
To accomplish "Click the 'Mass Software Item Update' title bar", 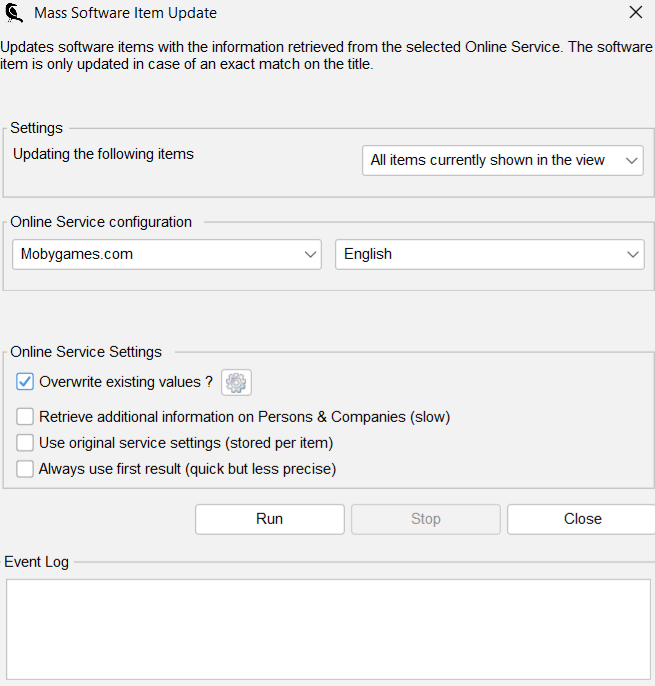I will point(126,13).
